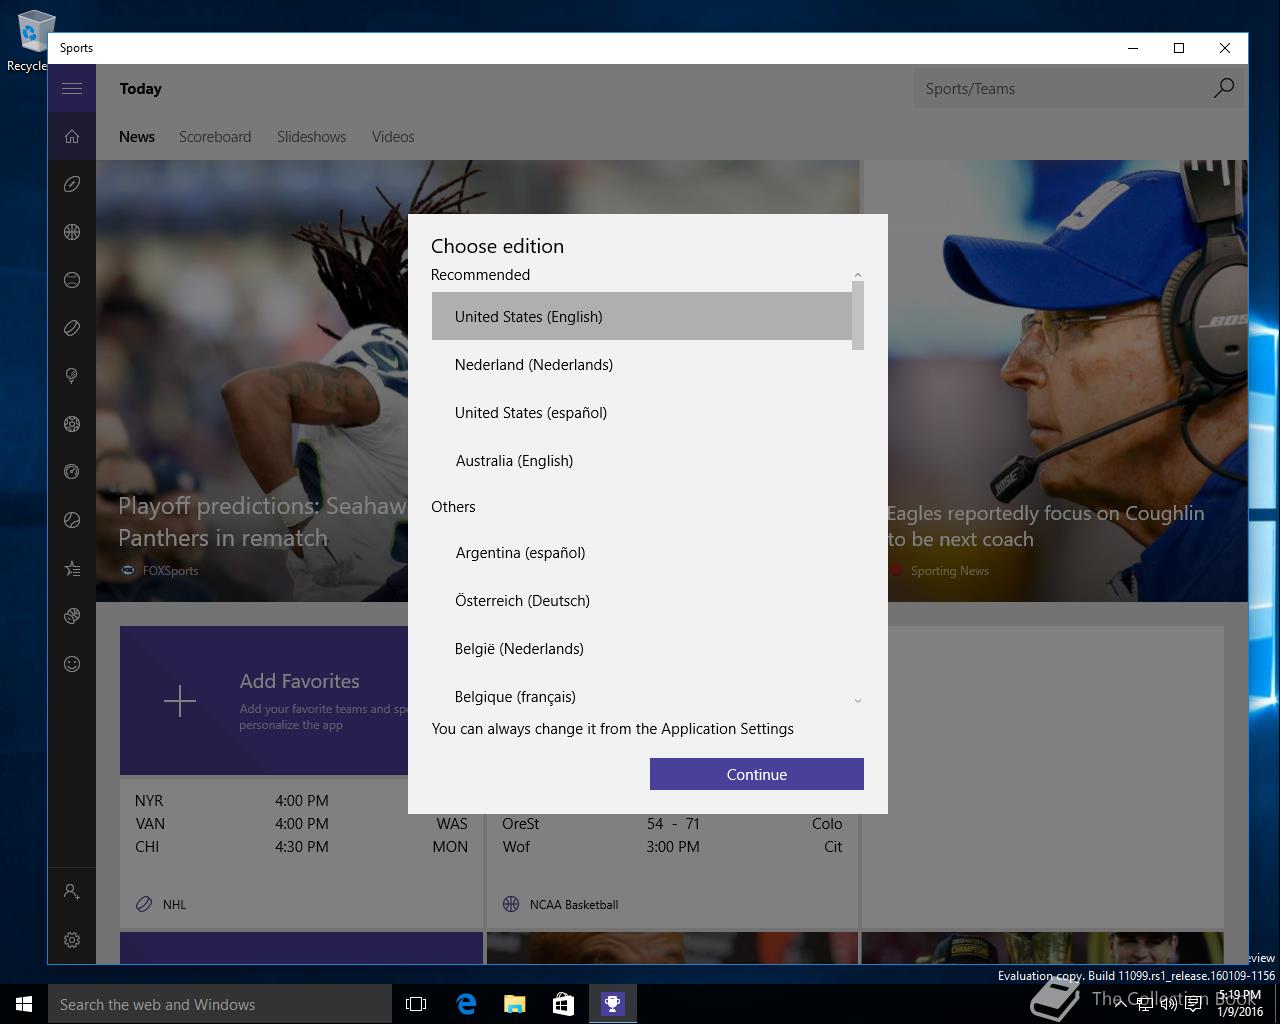Select Nederland (Nederlands) edition
The height and width of the screenshot is (1024, 1280).
[x=642, y=364]
